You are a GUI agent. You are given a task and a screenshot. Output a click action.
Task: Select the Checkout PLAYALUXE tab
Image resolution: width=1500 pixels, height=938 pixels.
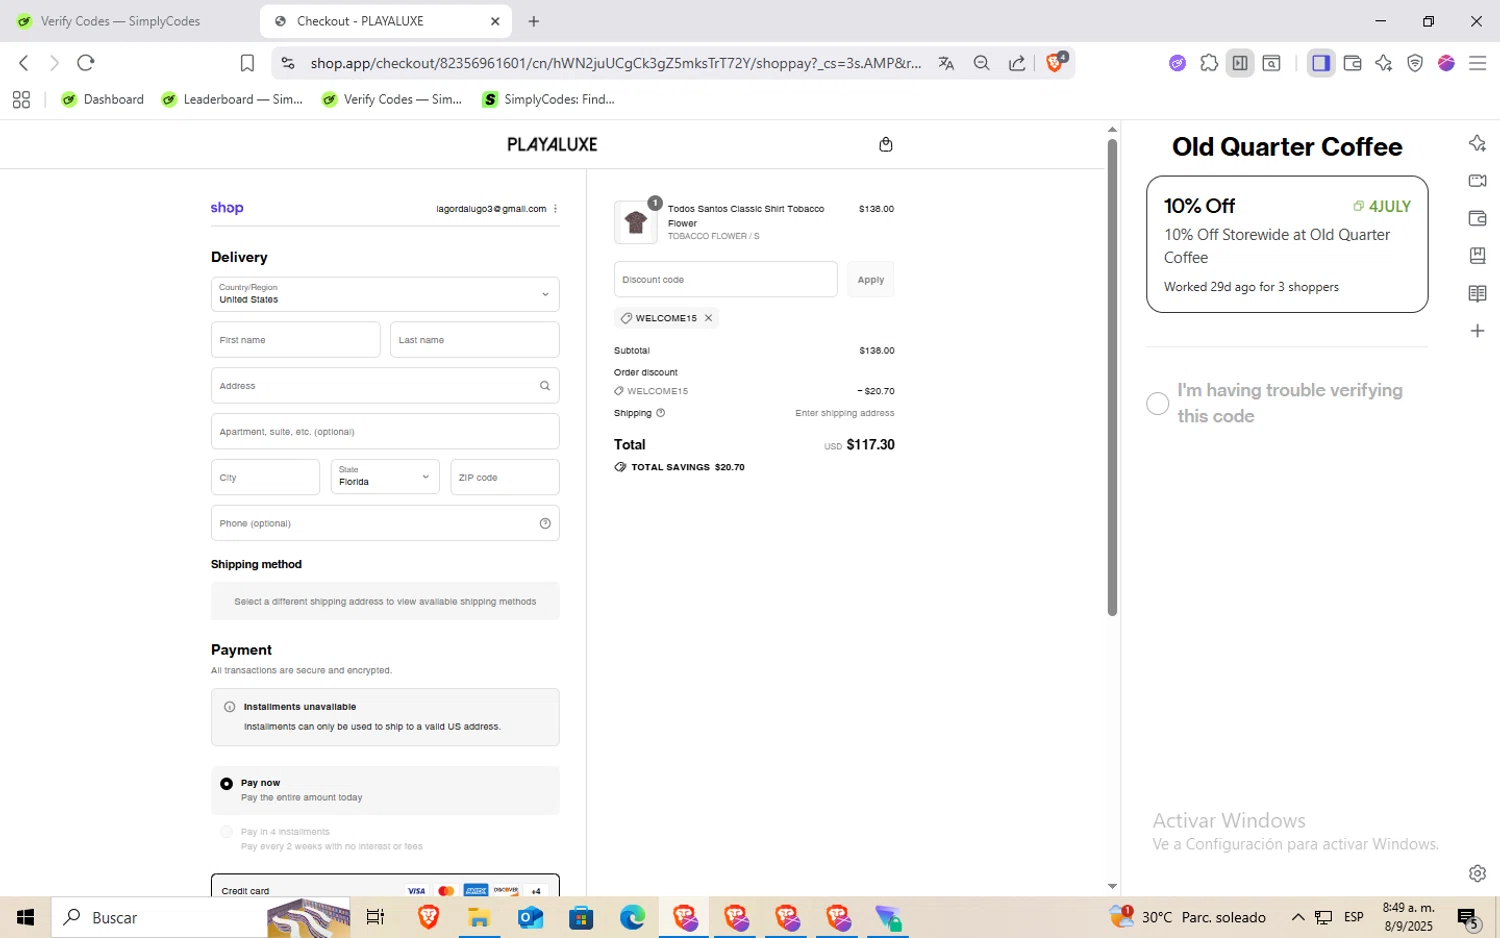point(385,21)
